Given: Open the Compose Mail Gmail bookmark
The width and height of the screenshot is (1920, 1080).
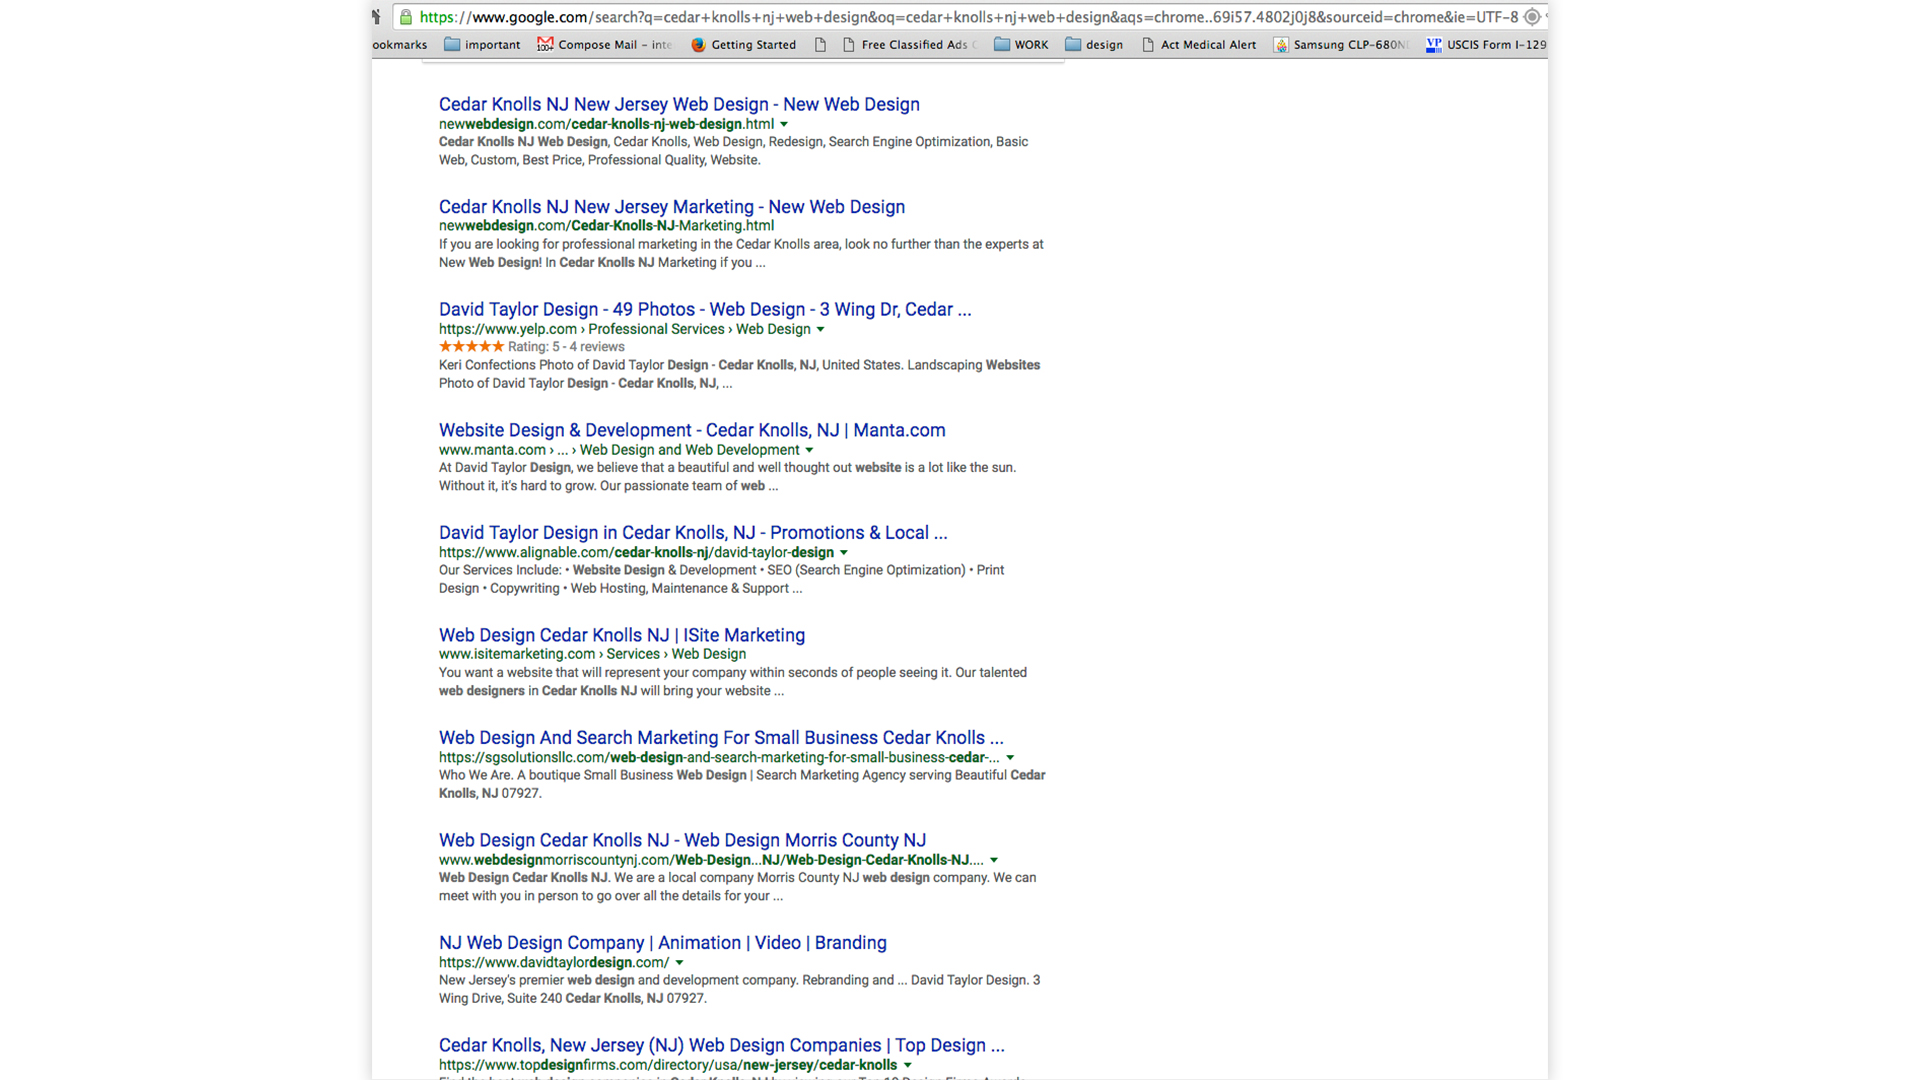Looking at the screenshot, I should tap(604, 44).
